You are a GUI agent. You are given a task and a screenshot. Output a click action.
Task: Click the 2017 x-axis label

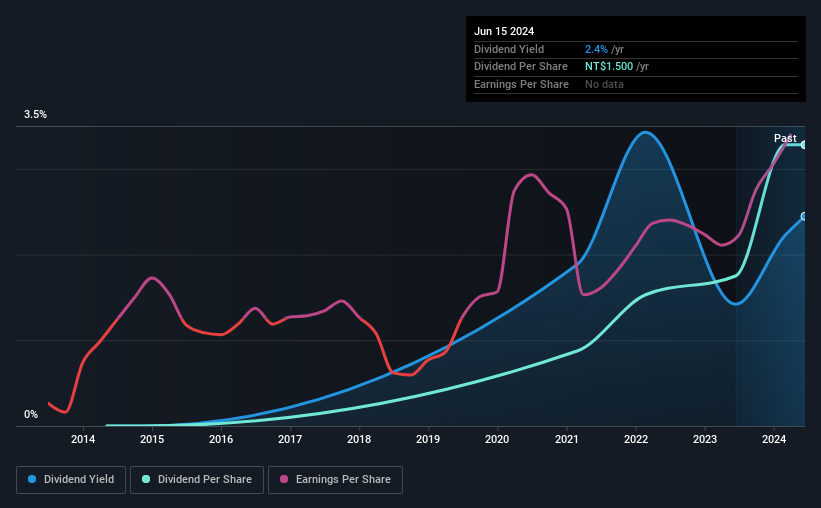tap(290, 439)
